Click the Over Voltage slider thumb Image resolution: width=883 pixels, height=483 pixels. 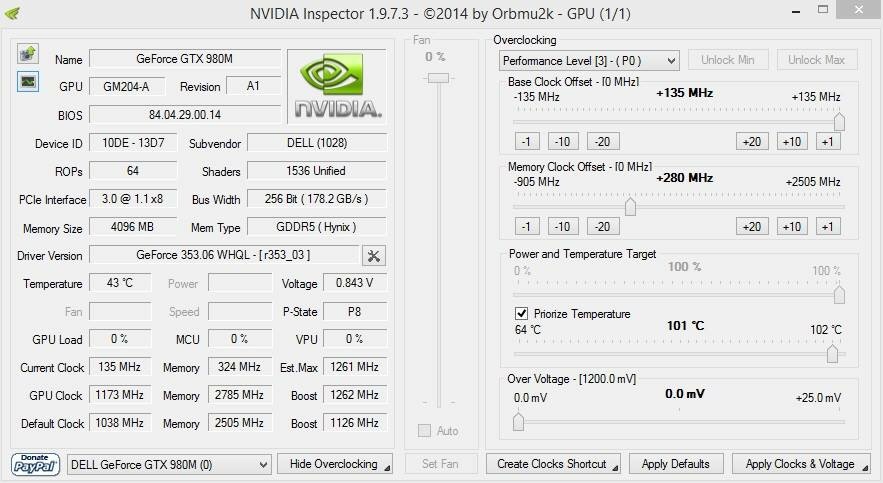tap(519, 422)
